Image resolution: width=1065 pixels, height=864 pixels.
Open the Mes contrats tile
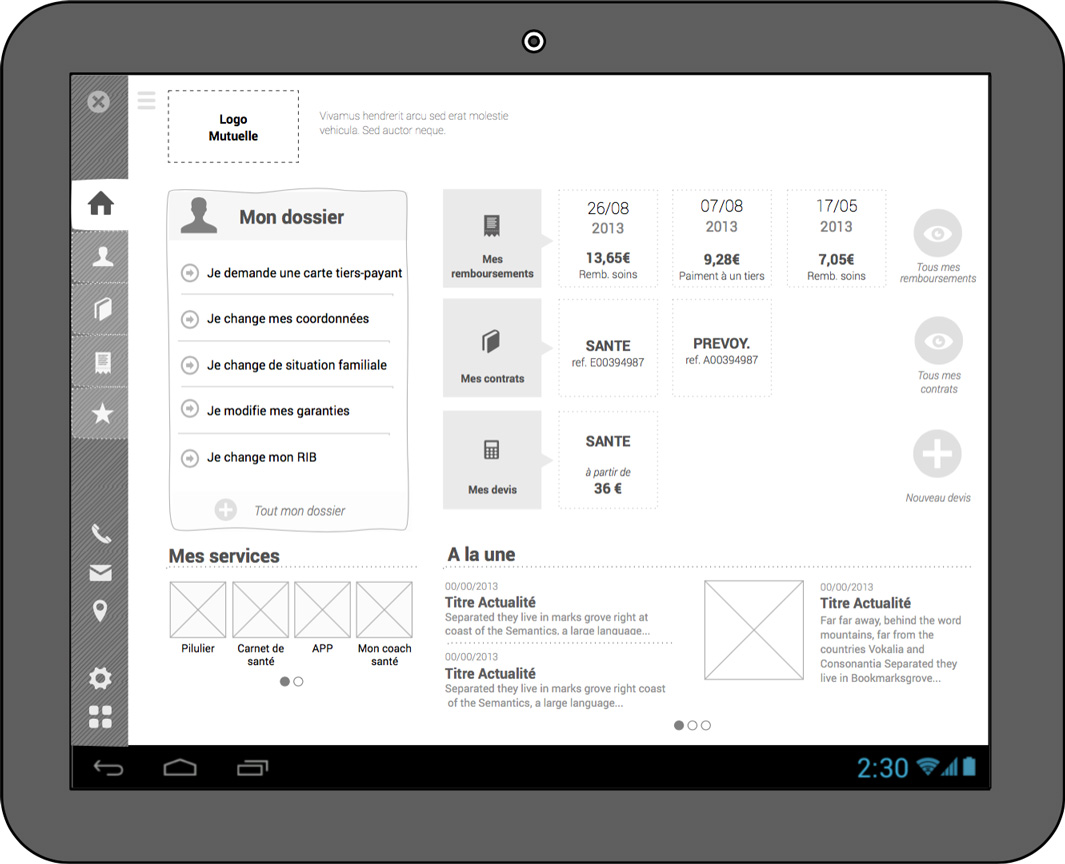[x=492, y=348]
